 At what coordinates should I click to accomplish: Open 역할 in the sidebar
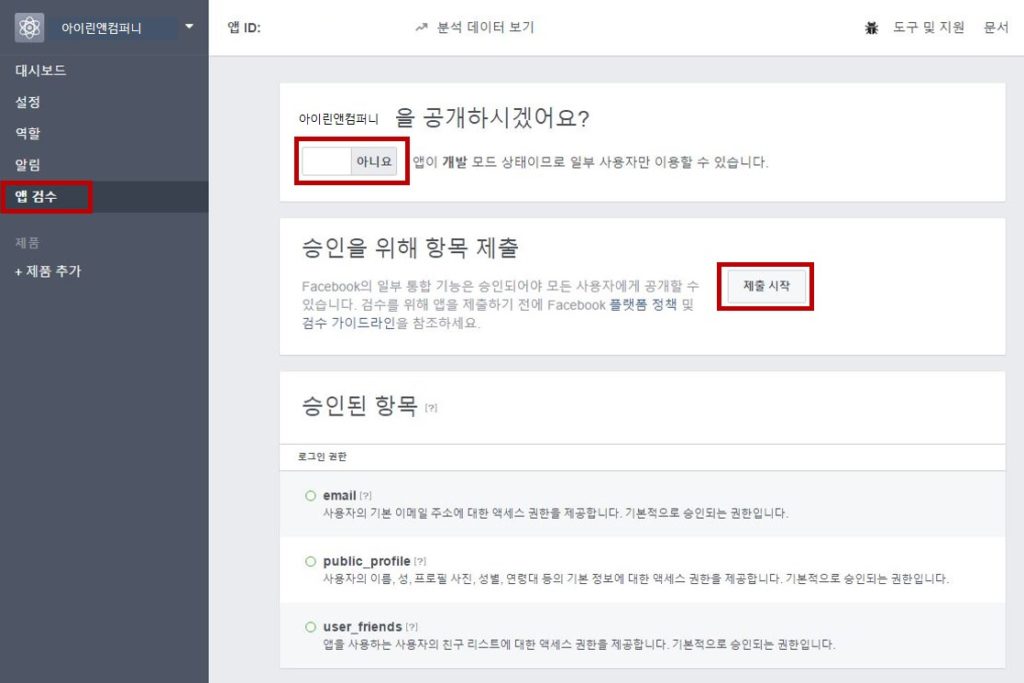pyautogui.click(x=28, y=133)
